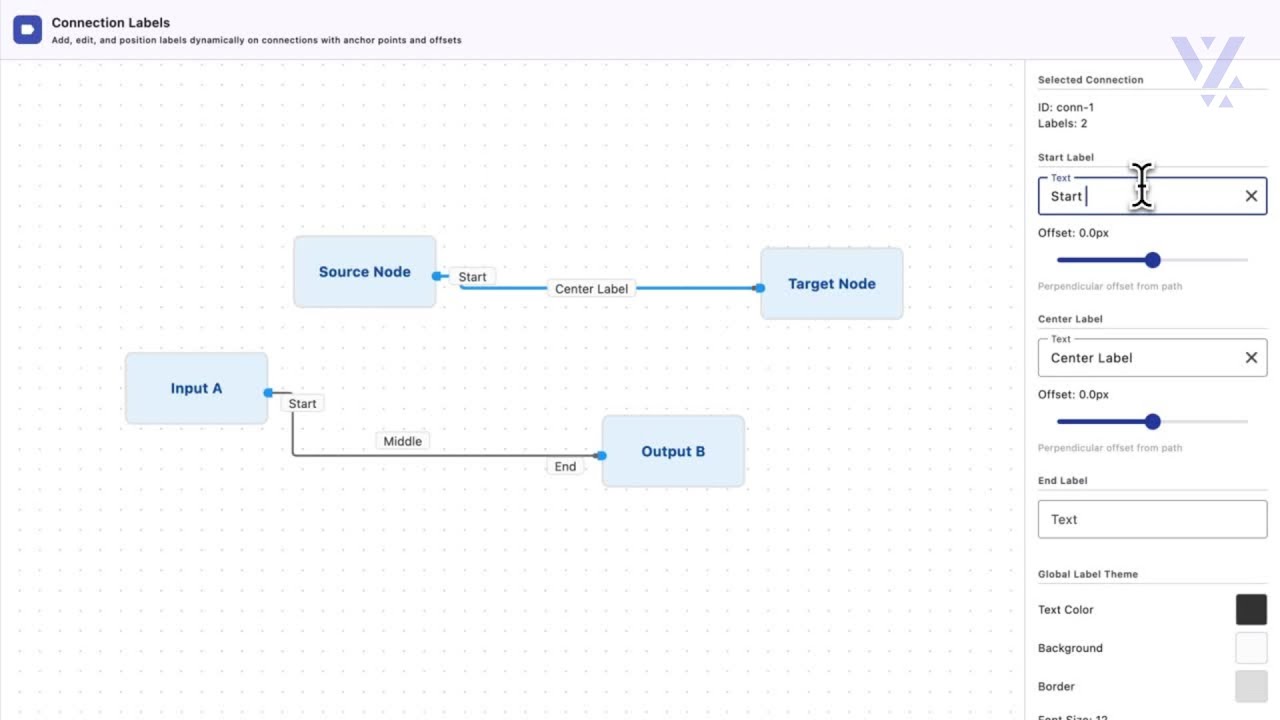Click the Target Node input port dot
Image resolution: width=1280 pixels, height=720 pixels.
pyautogui.click(x=760, y=288)
